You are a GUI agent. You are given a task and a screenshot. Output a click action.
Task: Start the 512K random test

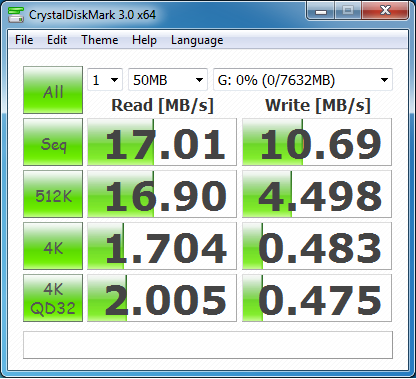[53, 194]
